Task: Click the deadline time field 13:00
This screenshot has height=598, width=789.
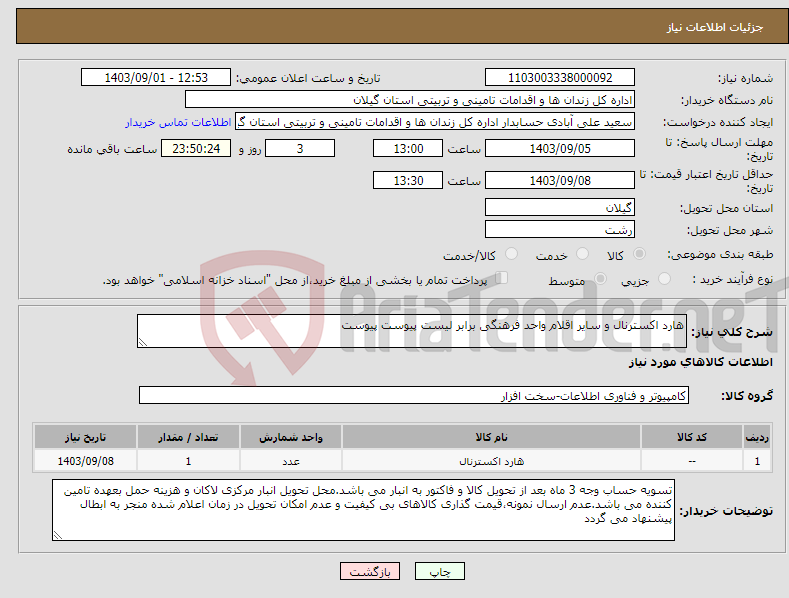Action: point(408,148)
